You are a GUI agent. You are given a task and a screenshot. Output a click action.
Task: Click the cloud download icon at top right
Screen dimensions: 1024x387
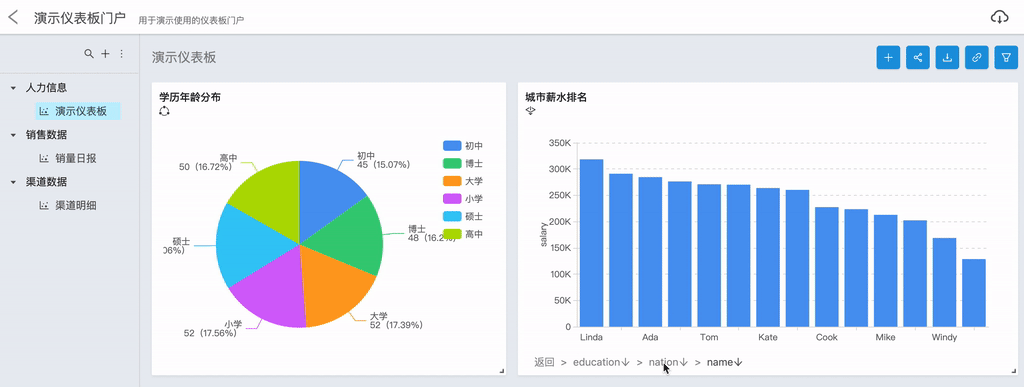point(1000,18)
